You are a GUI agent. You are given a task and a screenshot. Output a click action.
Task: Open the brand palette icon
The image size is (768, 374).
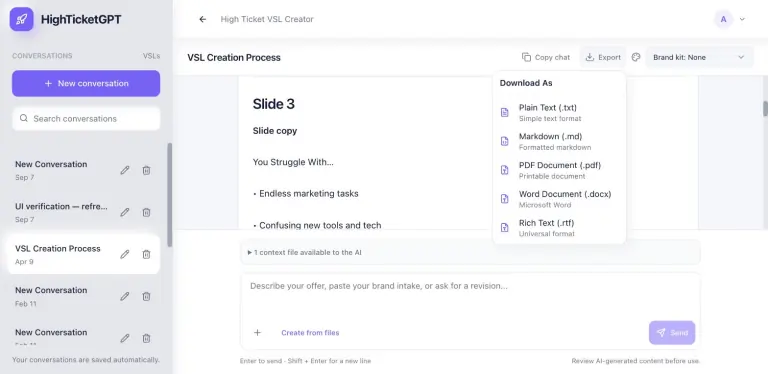click(x=636, y=57)
